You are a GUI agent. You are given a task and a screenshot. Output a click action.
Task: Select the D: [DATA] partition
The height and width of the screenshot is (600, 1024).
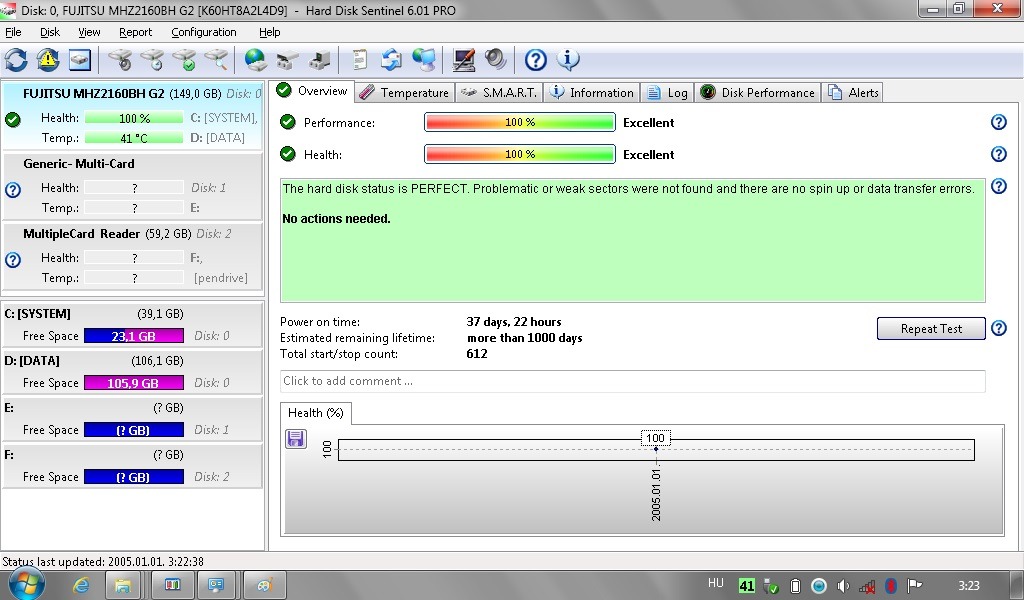coord(132,371)
